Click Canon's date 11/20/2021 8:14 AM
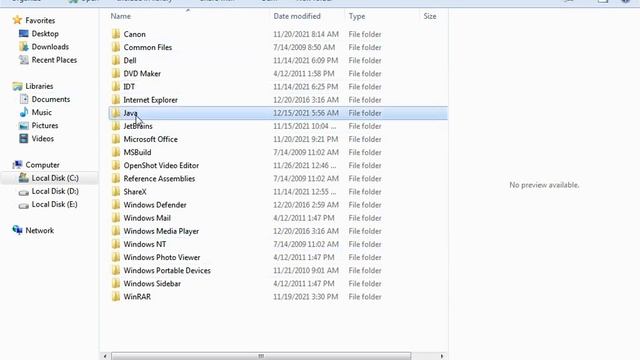This screenshot has height=360, width=640. point(306,34)
